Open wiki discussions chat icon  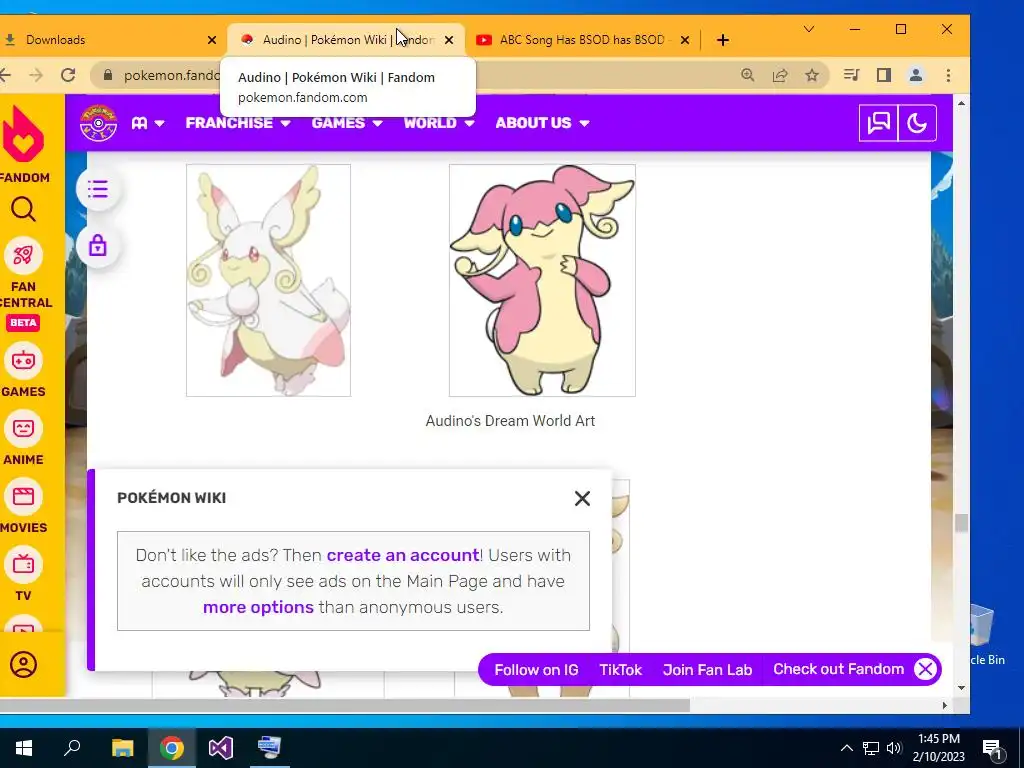click(878, 123)
